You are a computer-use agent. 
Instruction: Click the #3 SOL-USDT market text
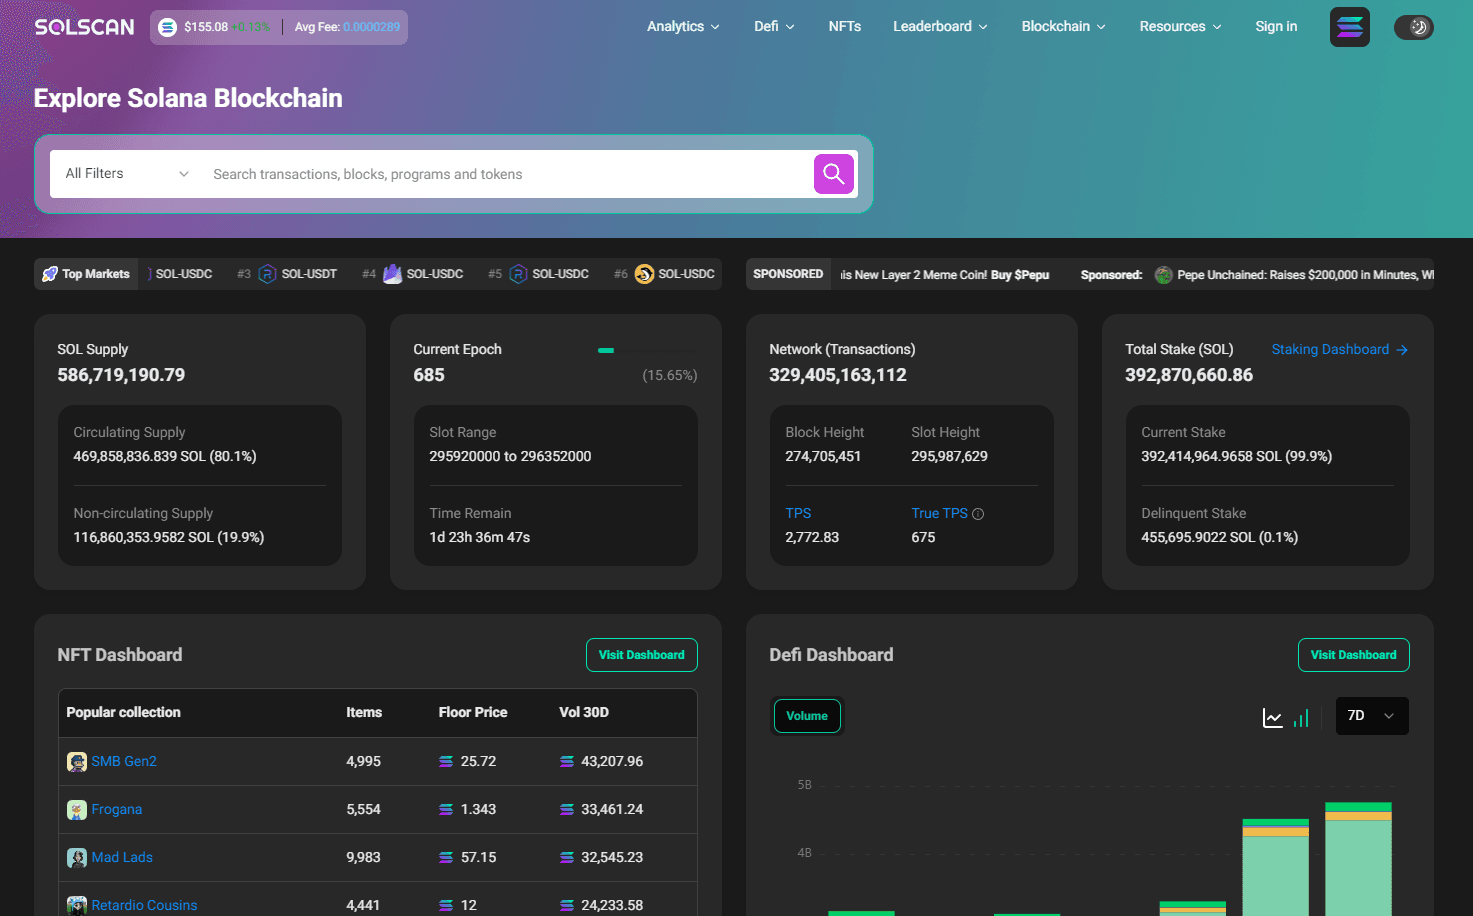click(x=309, y=274)
